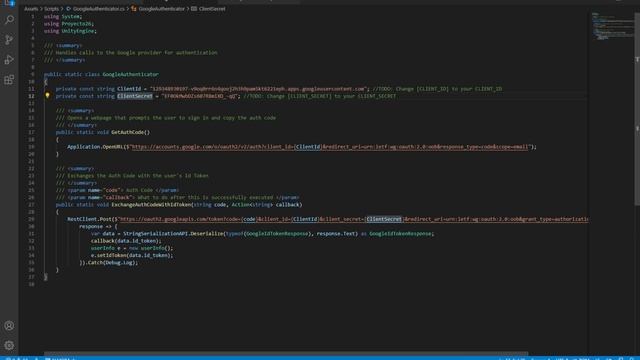This screenshot has height=360, width=640.
Task: Click 'userInfo e = new userInfo();' line
Action: click(131, 248)
